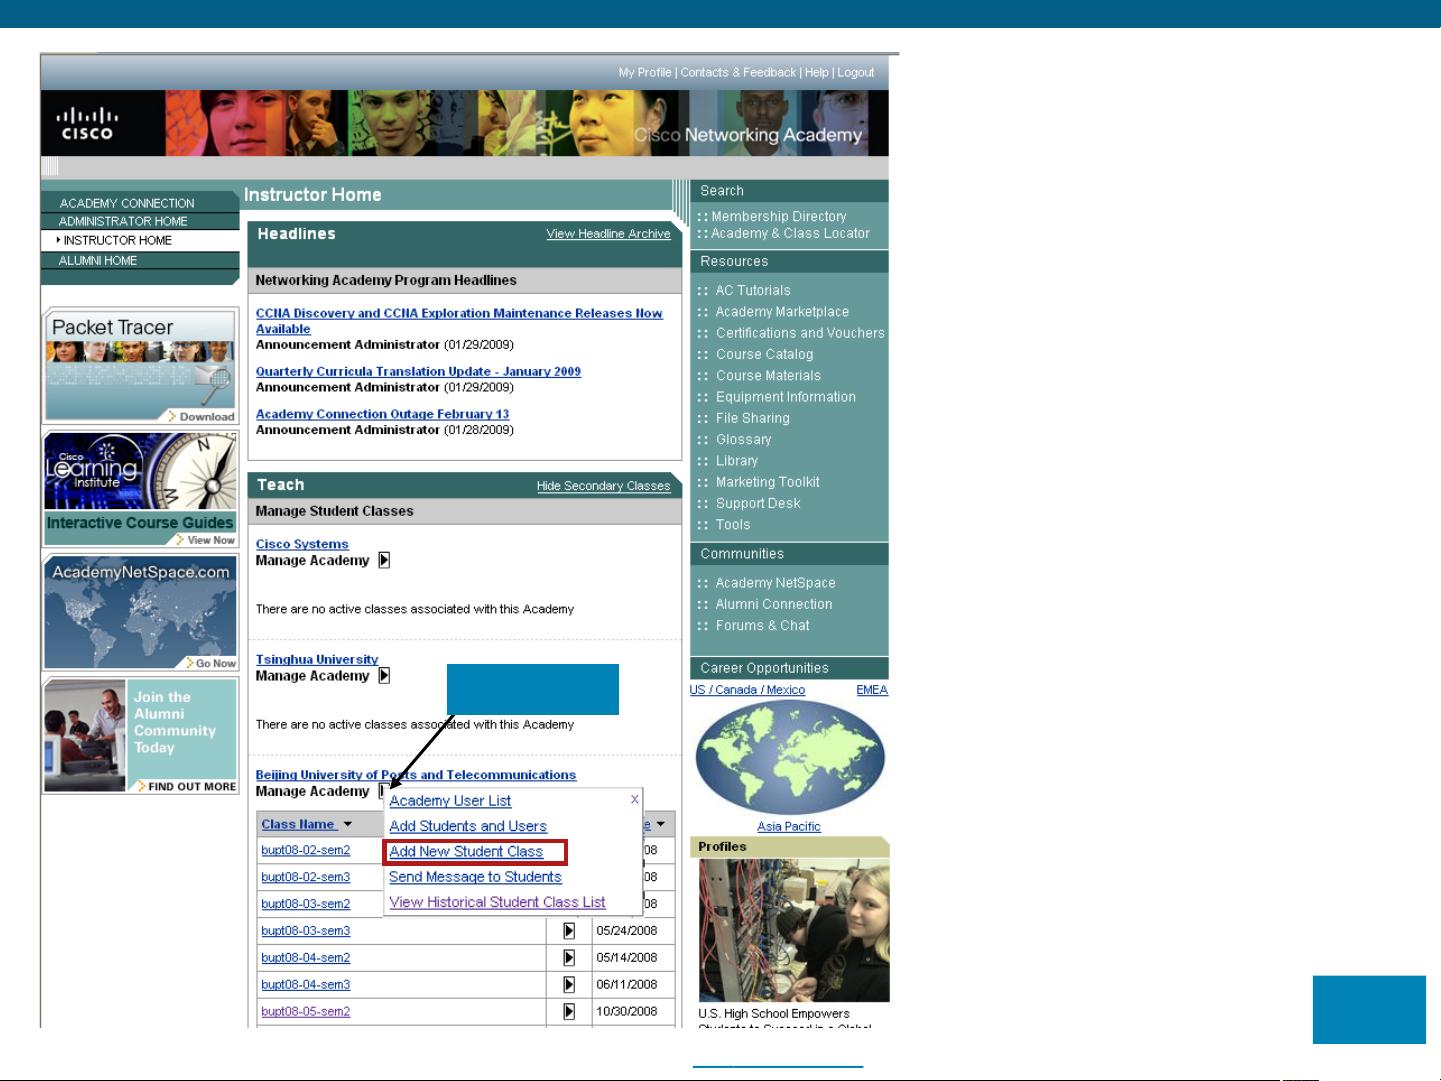Expand Manage Academy arrow under Cisco Systems
This screenshot has height=1081, width=1441.
tap(384, 561)
